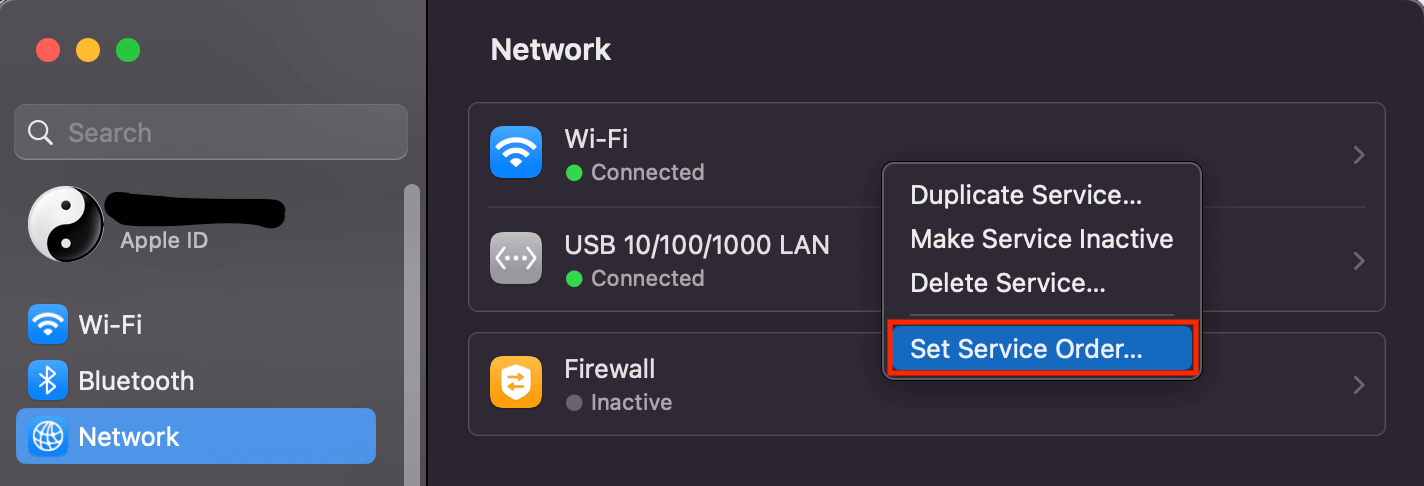
Task: Click the magnifying glass search icon
Action: [x=40, y=132]
